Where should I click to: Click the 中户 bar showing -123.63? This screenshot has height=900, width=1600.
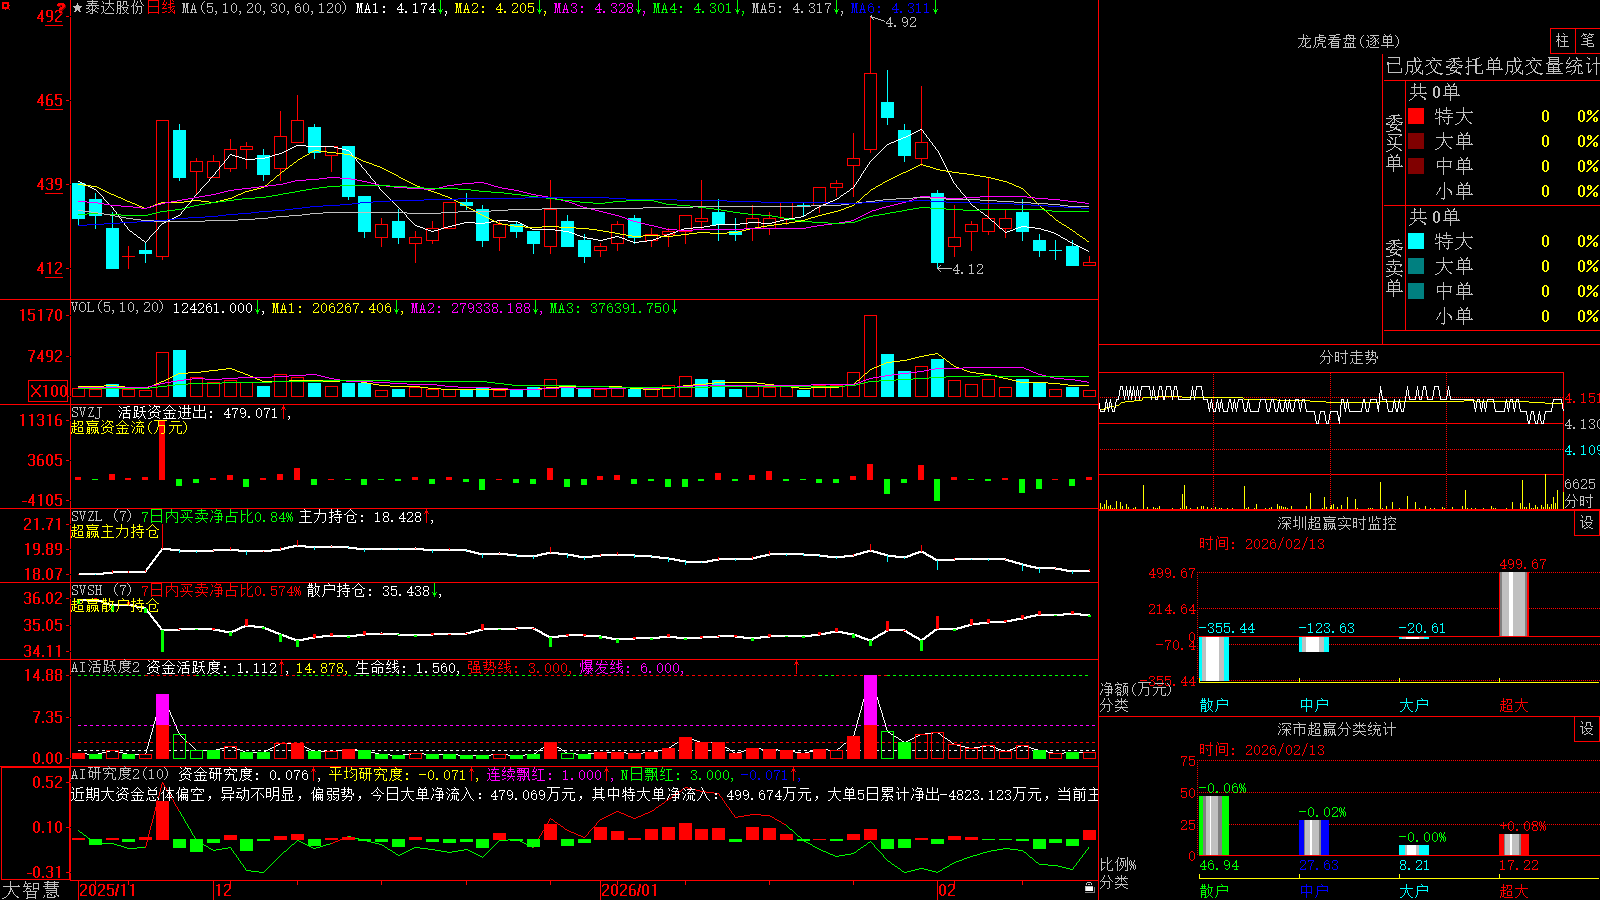1314,645
